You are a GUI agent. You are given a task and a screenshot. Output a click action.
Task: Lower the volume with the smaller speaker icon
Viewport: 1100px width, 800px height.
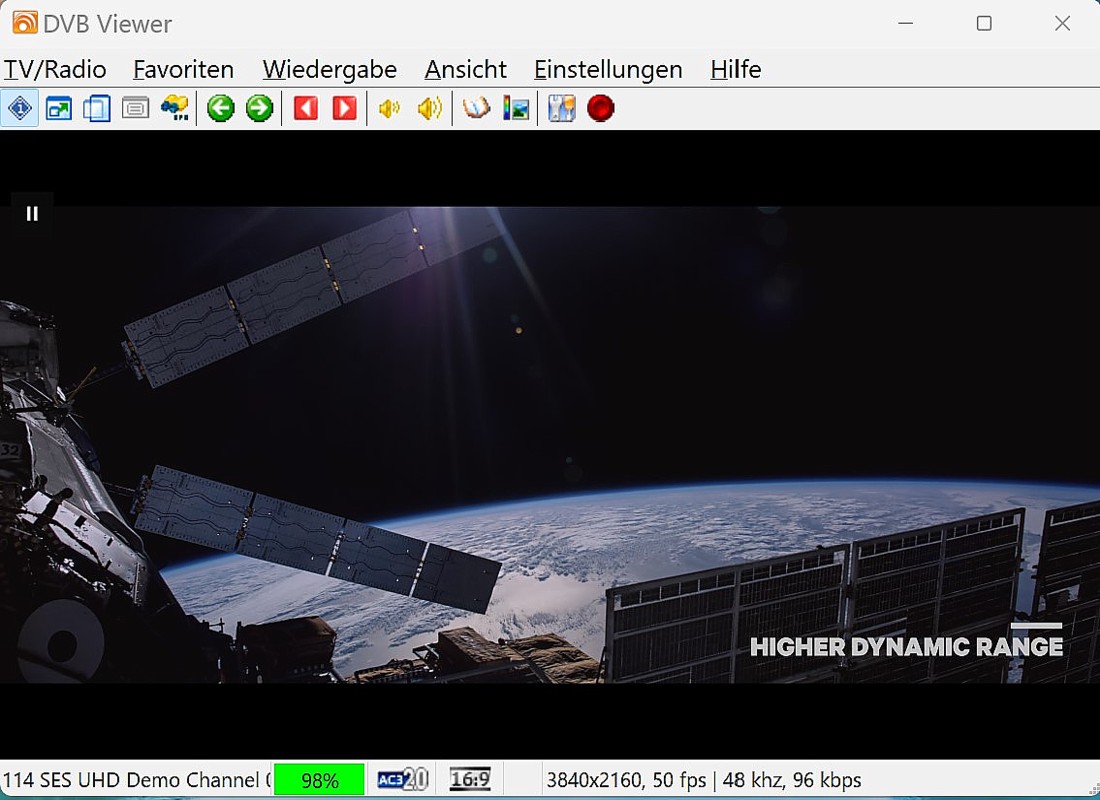(x=390, y=109)
